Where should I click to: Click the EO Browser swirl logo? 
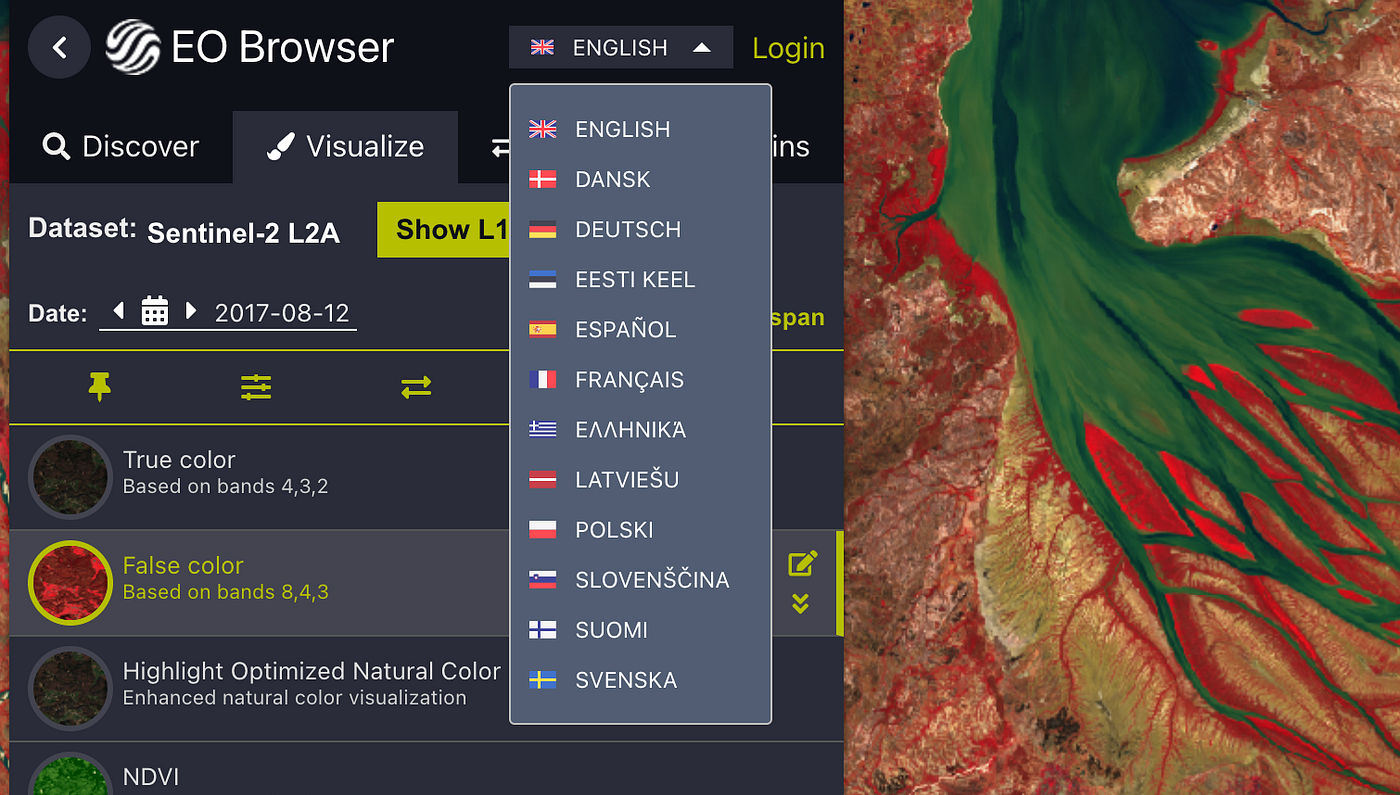click(133, 47)
